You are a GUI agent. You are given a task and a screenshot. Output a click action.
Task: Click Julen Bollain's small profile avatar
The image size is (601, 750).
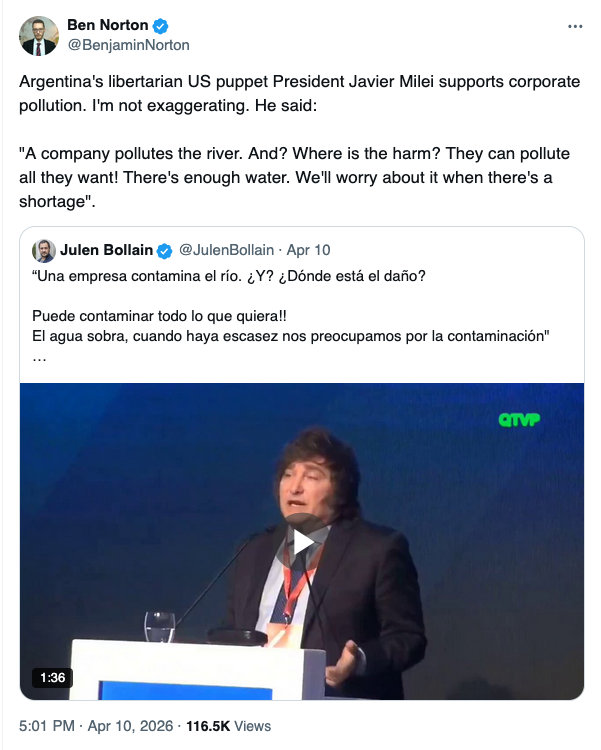(43, 250)
